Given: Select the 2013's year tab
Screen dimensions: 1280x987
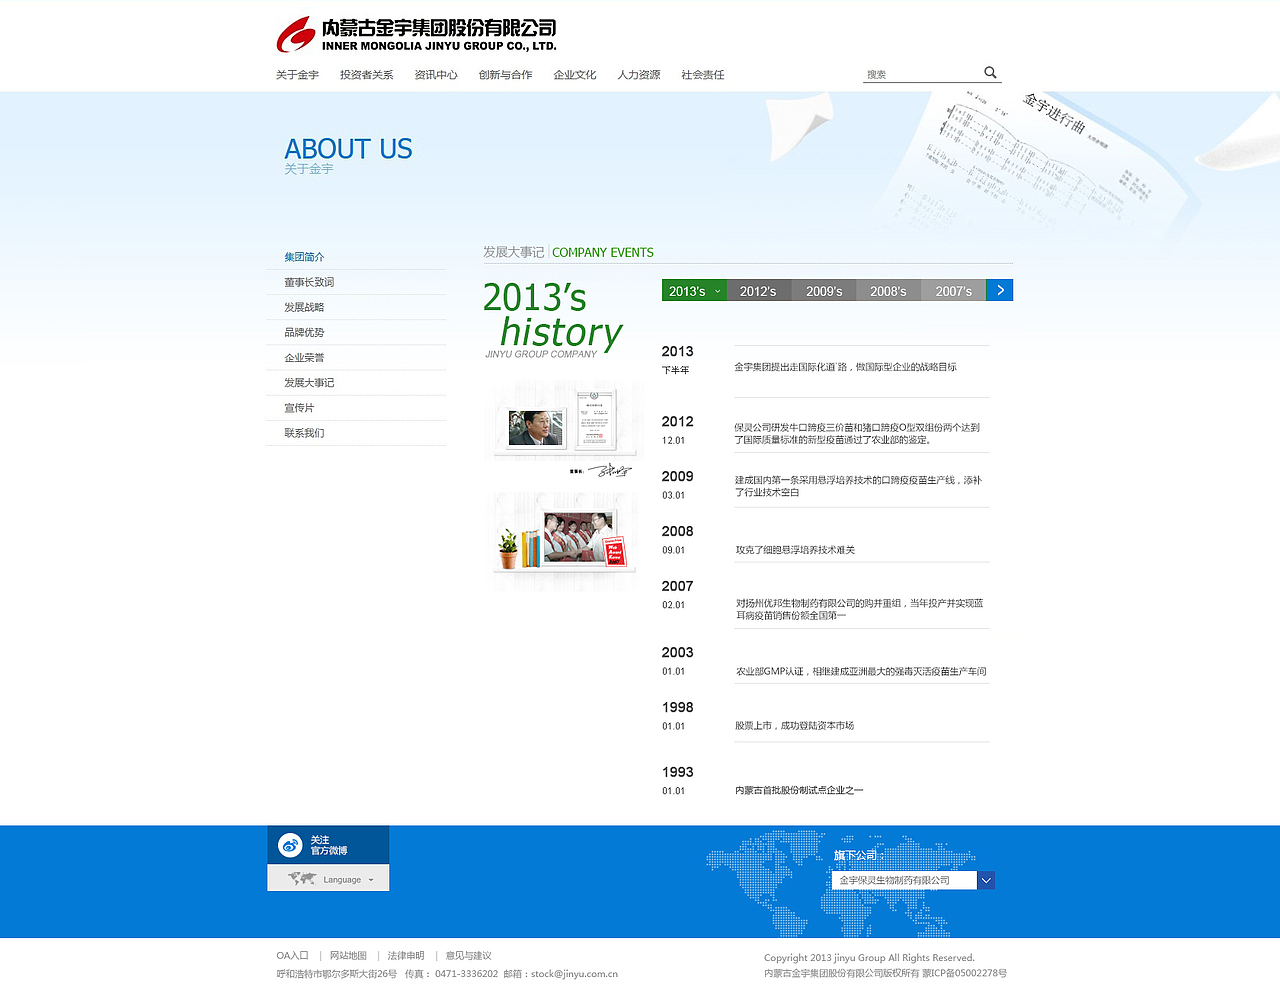Looking at the screenshot, I should pyautogui.click(x=690, y=289).
